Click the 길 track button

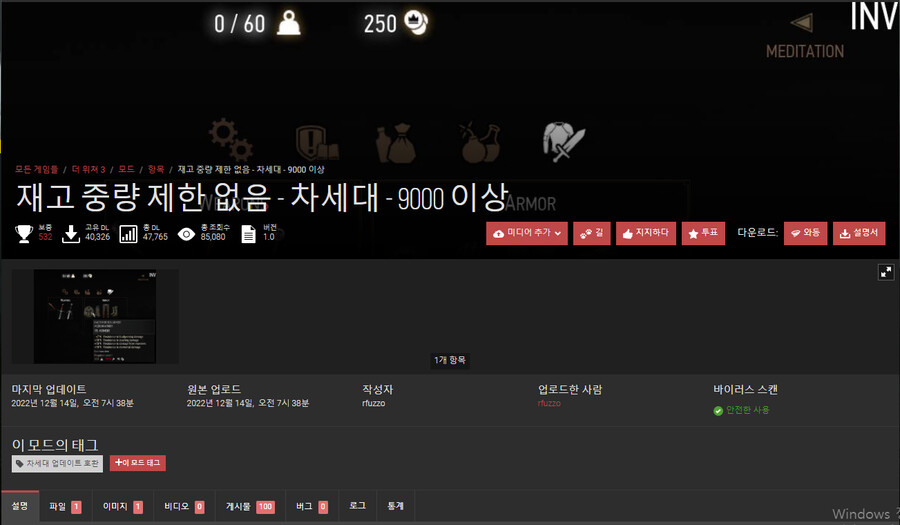pos(591,233)
